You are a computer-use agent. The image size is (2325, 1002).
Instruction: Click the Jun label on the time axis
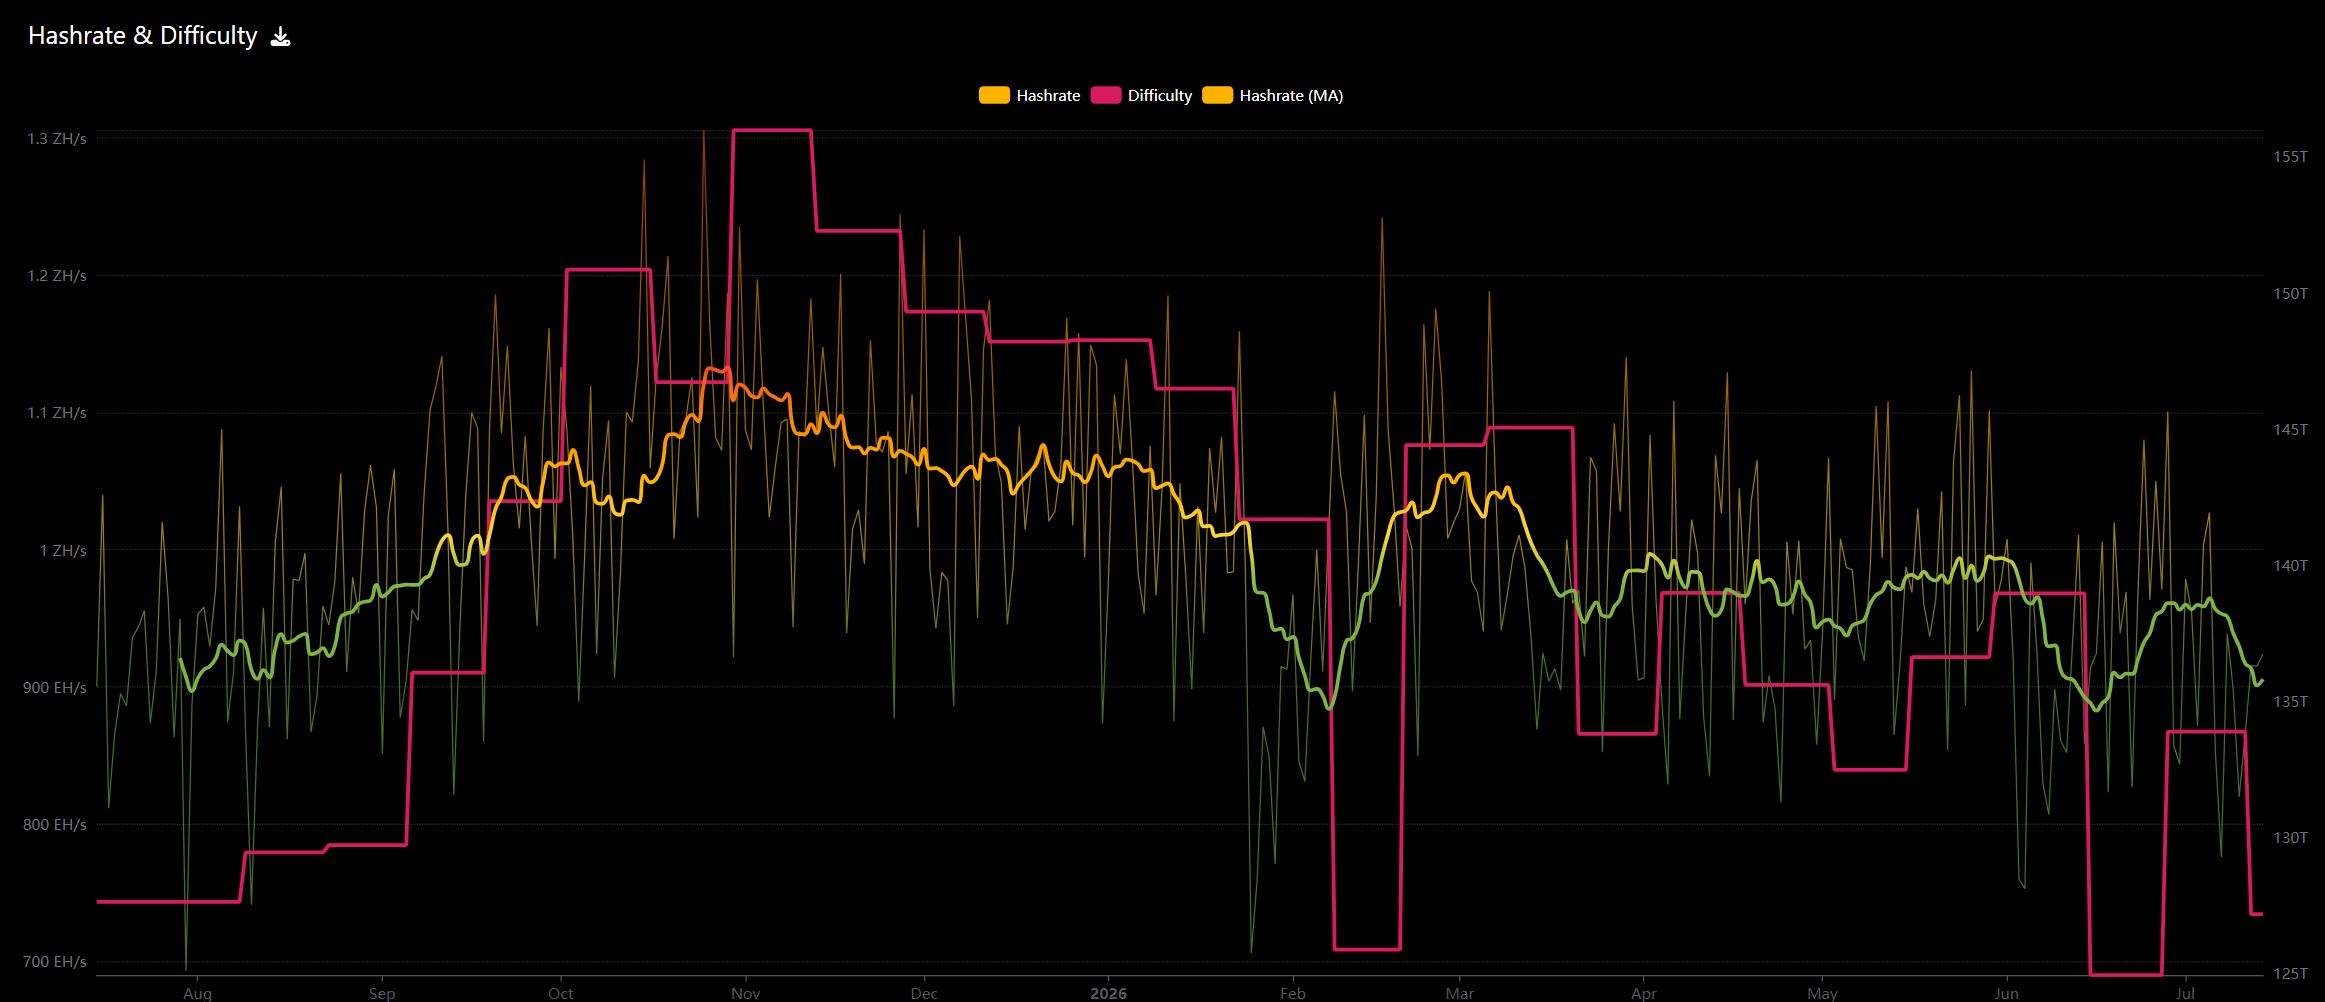pos(2006,994)
